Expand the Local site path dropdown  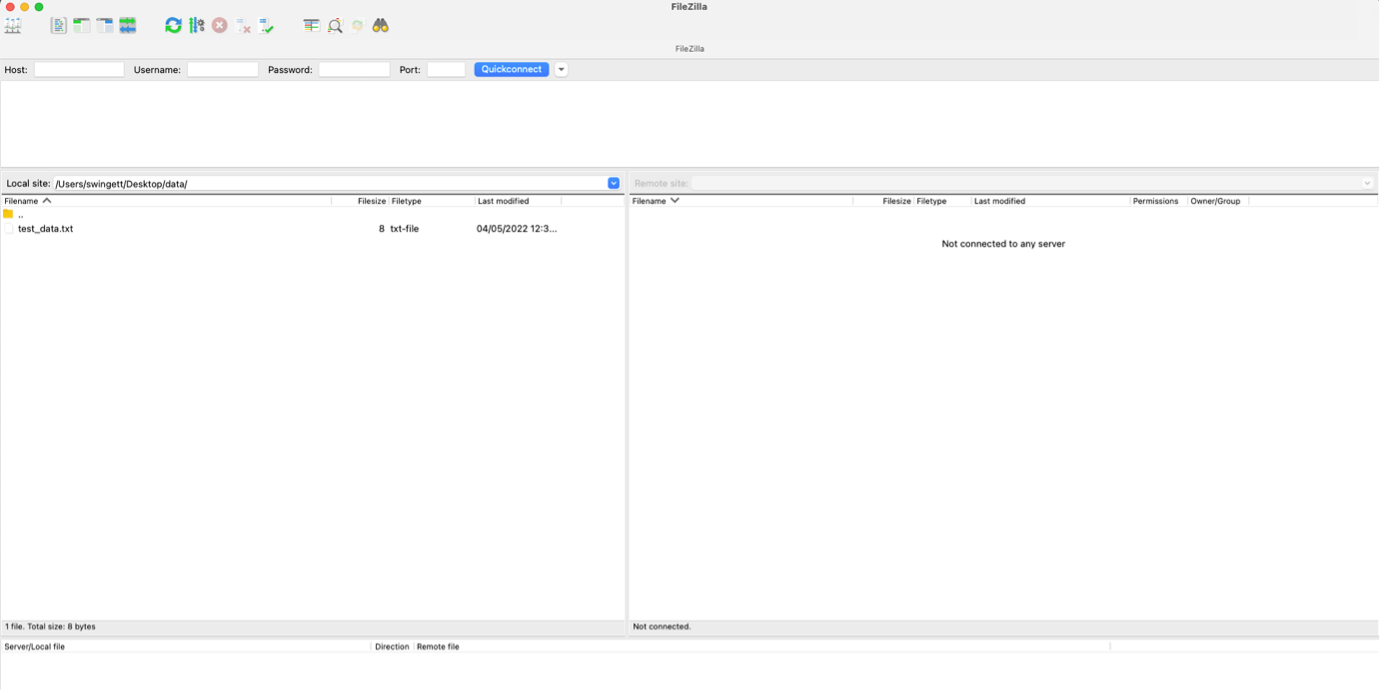pos(614,184)
